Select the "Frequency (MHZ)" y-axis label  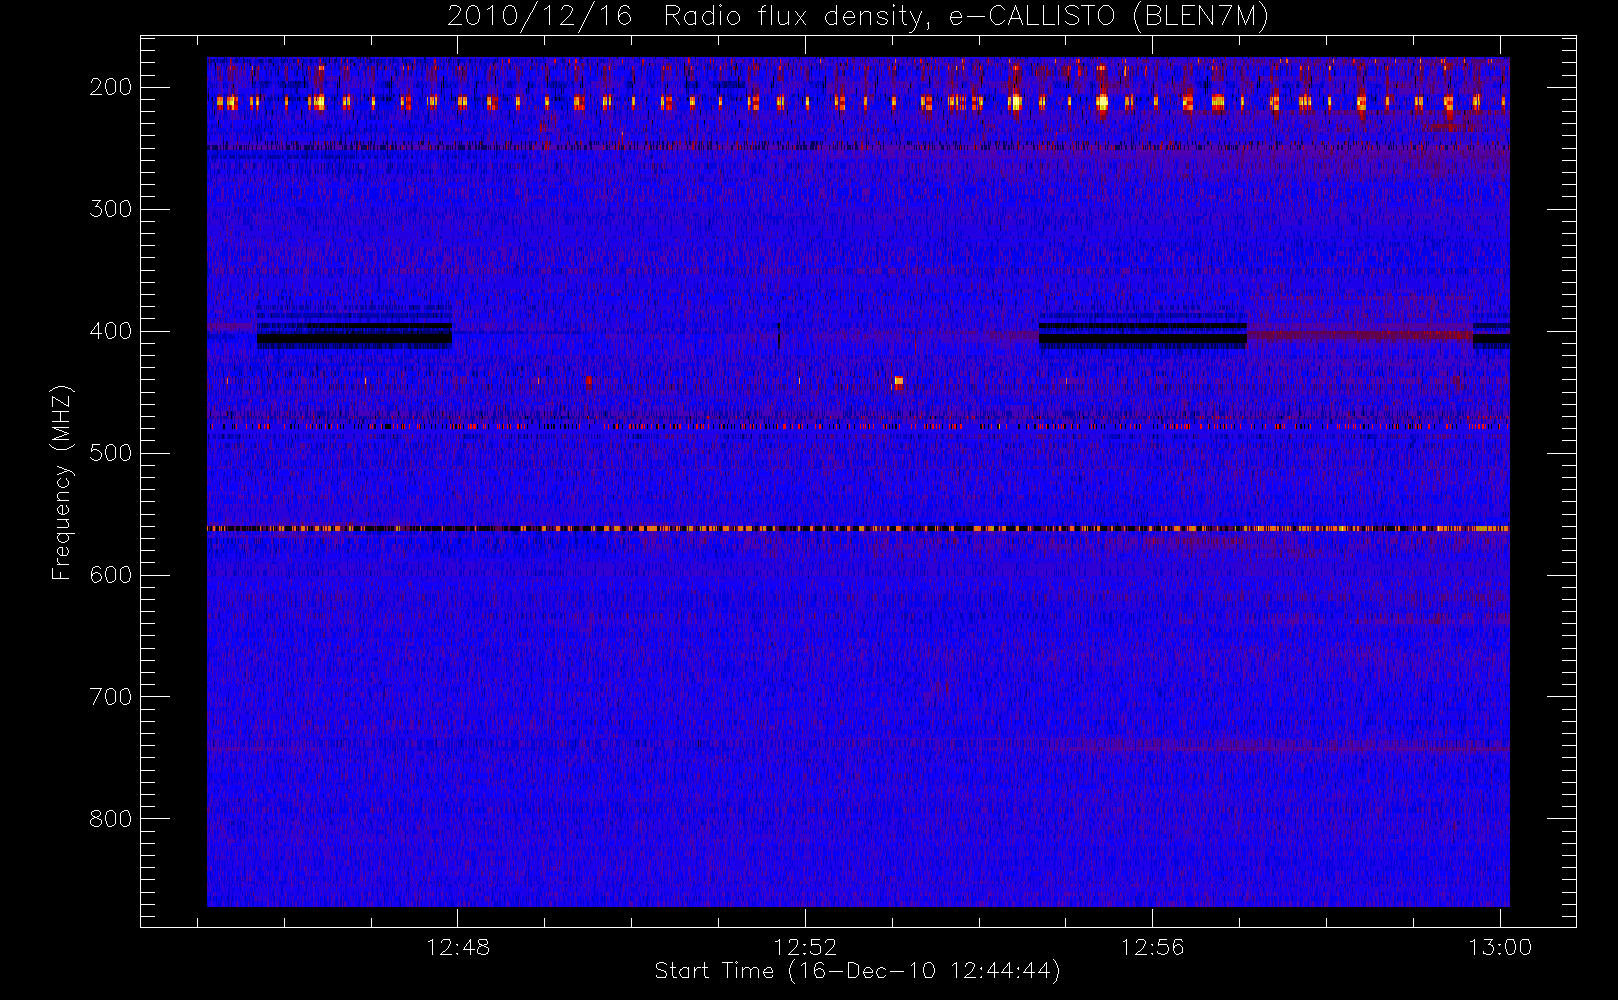pos(62,482)
